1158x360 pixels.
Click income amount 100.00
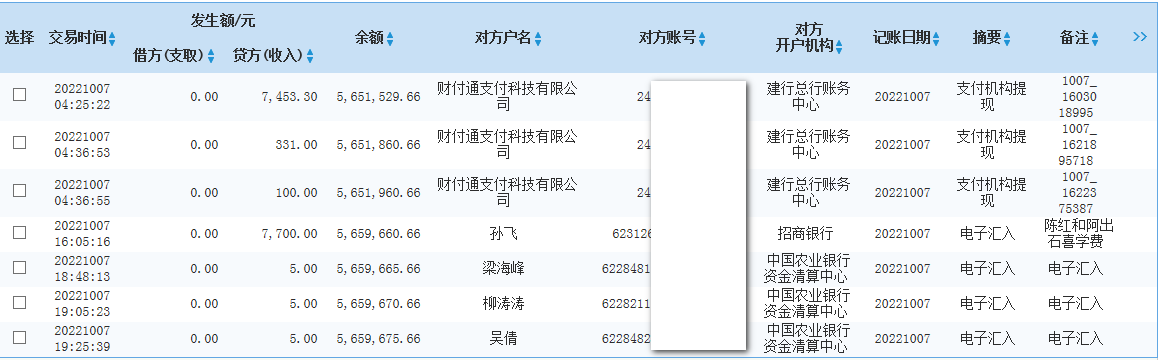(296, 193)
